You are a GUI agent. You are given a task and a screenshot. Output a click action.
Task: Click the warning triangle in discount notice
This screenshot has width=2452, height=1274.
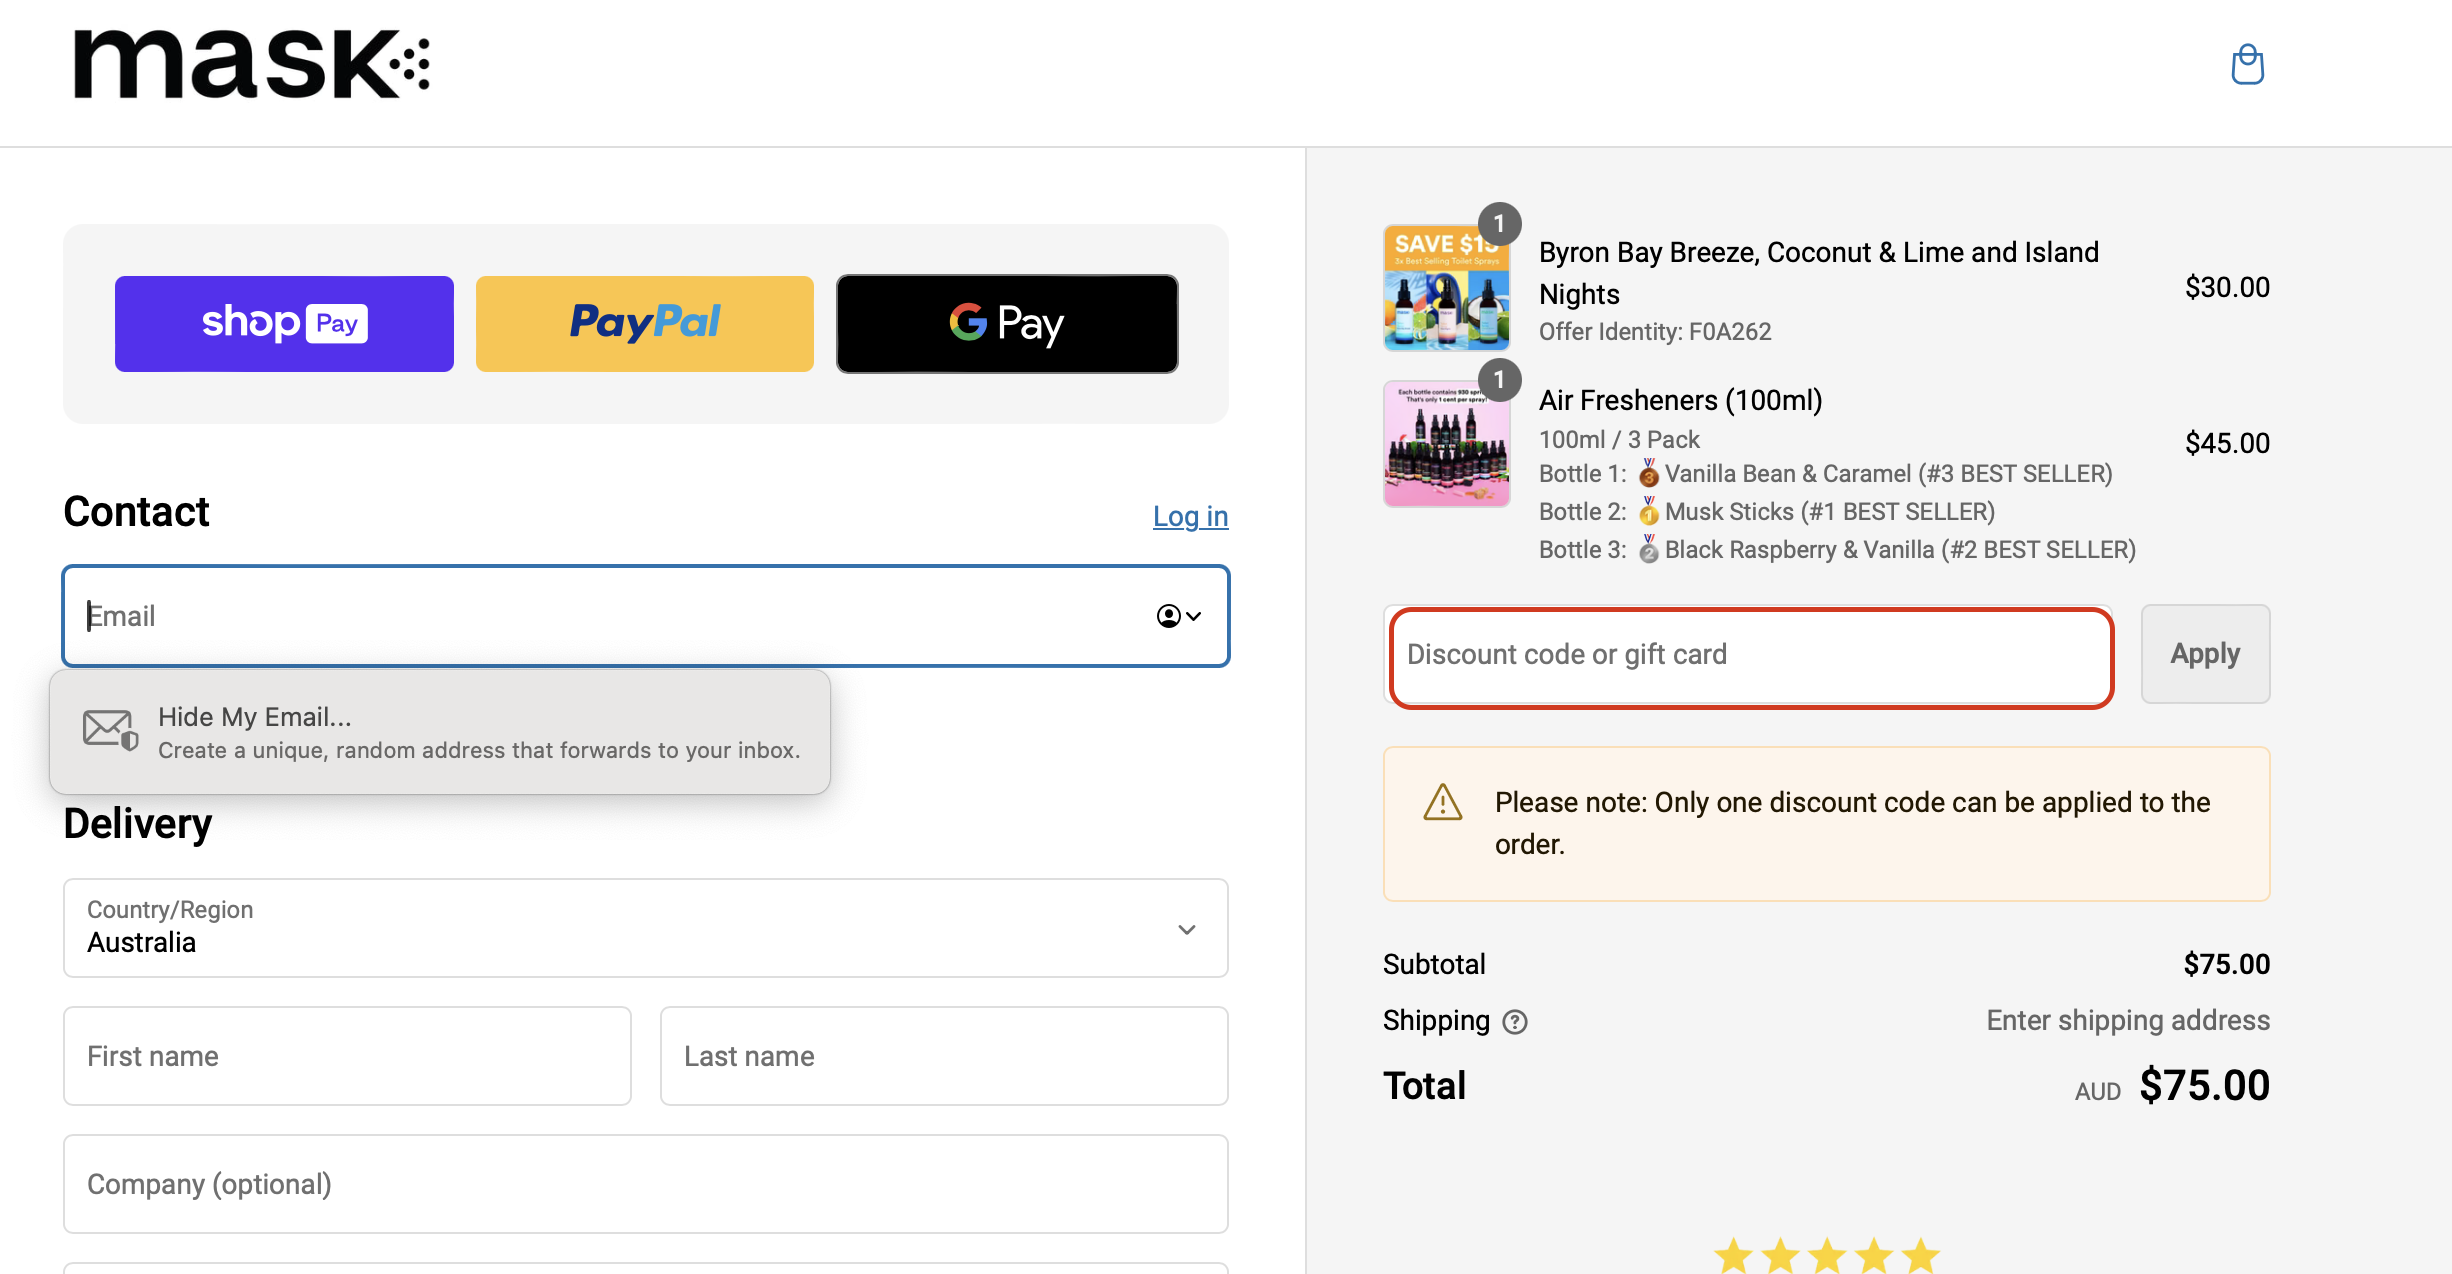tap(1442, 801)
